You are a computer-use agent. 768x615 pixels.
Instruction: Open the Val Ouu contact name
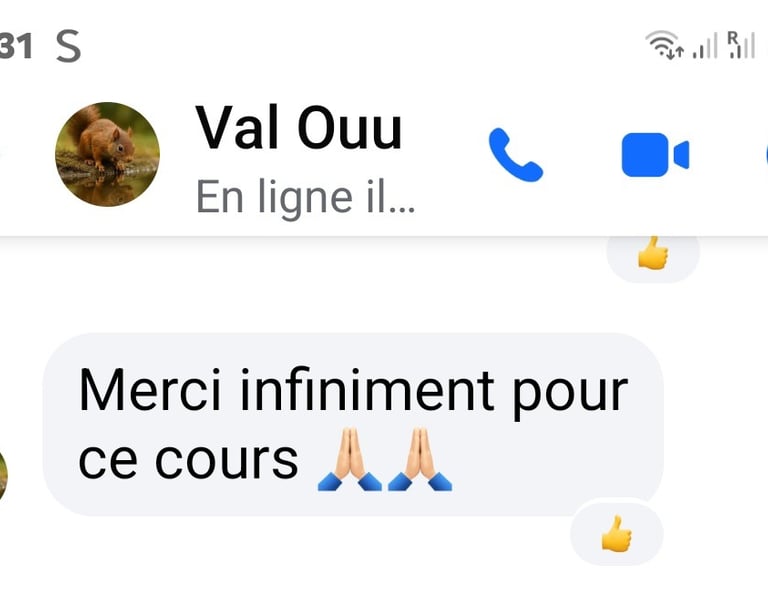pyautogui.click(x=299, y=127)
